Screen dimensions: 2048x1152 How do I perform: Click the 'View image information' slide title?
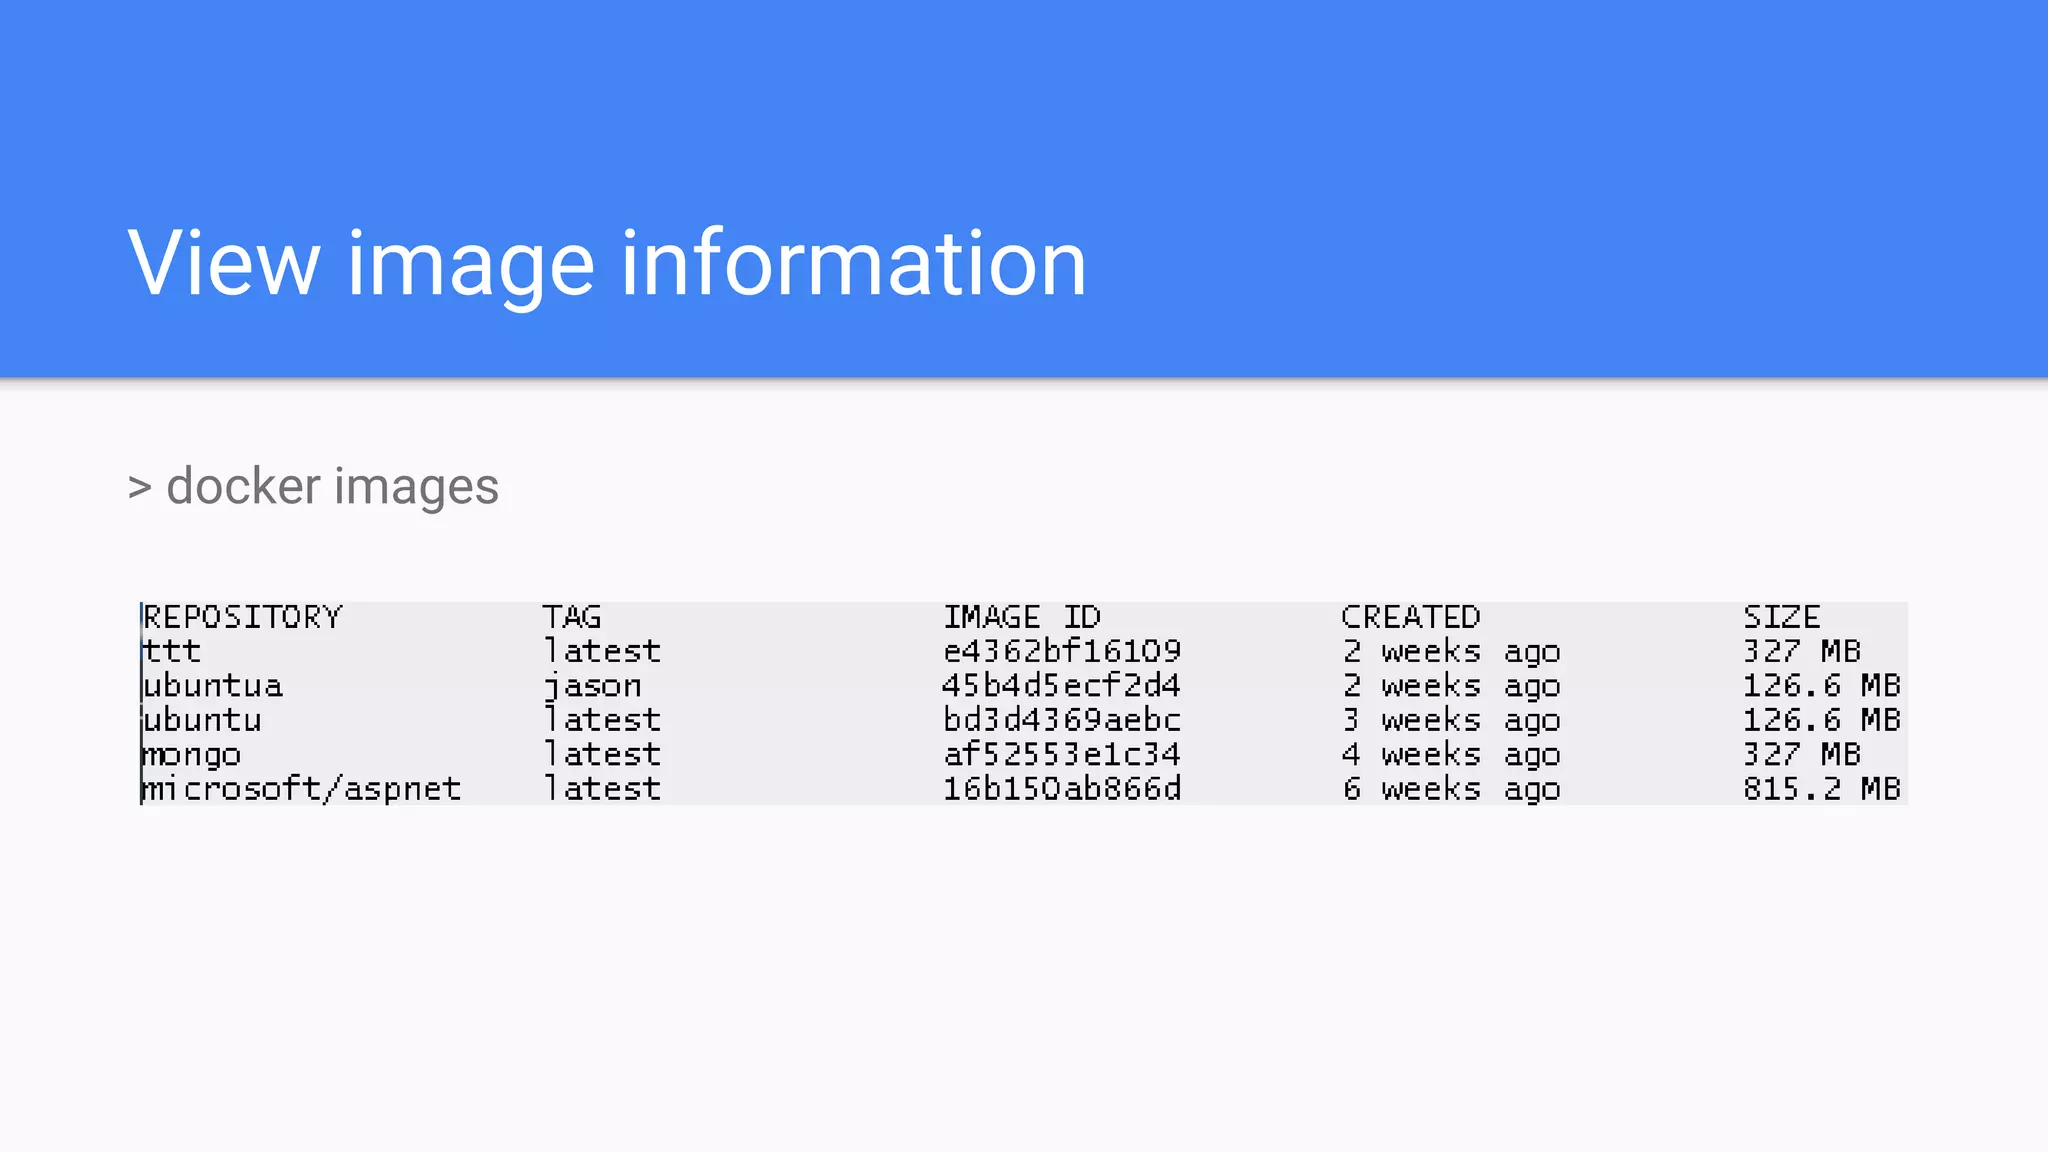(607, 263)
